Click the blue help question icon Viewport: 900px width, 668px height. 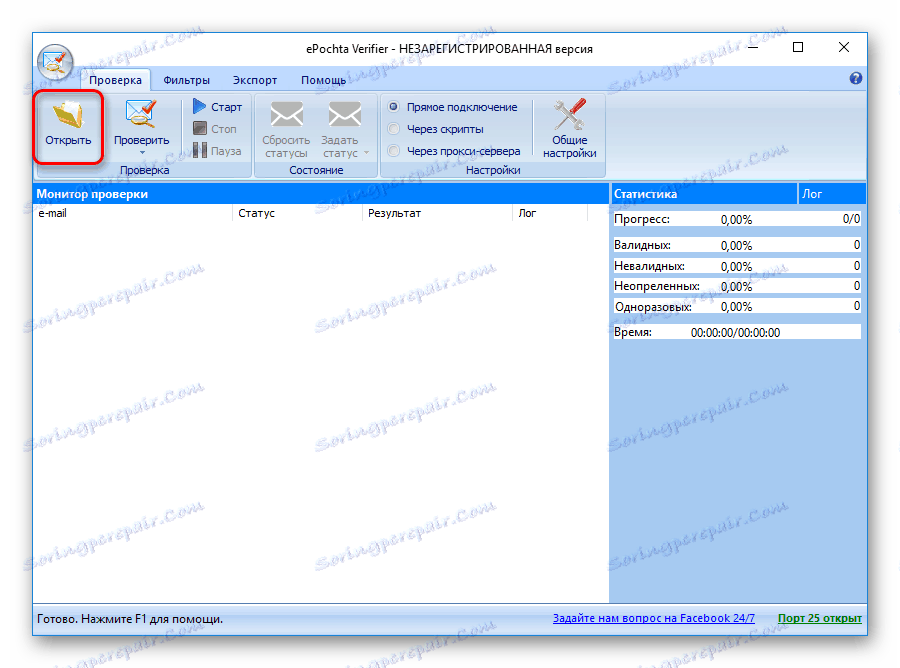click(855, 79)
